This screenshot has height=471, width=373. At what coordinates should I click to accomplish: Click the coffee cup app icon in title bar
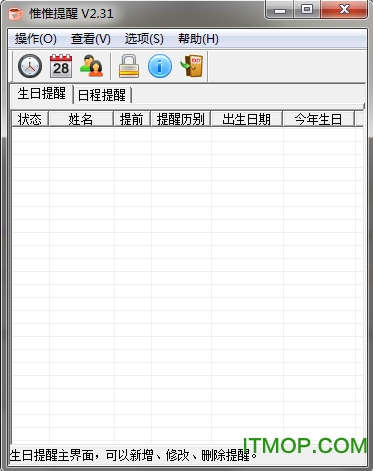pyautogui.click(x=16, y=14)
